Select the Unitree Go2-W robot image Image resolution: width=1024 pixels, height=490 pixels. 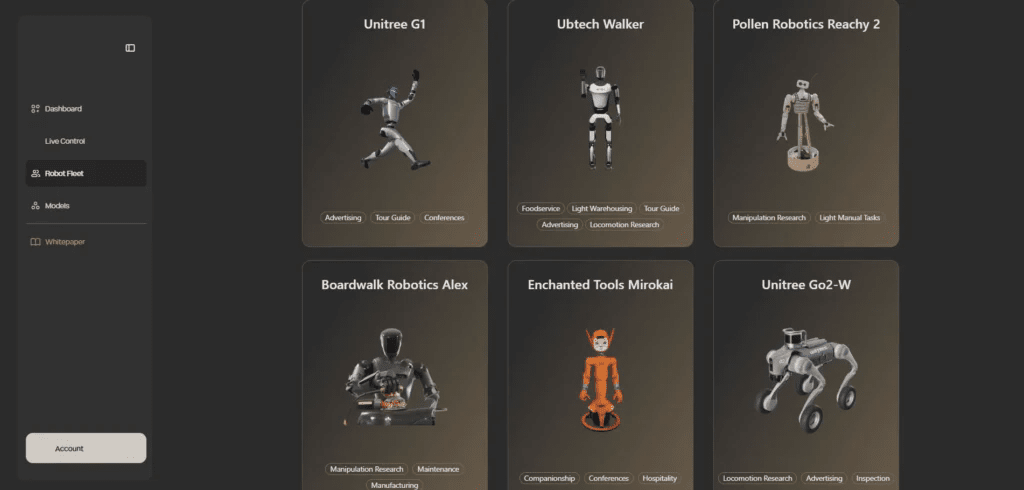(x=806, y=380)
